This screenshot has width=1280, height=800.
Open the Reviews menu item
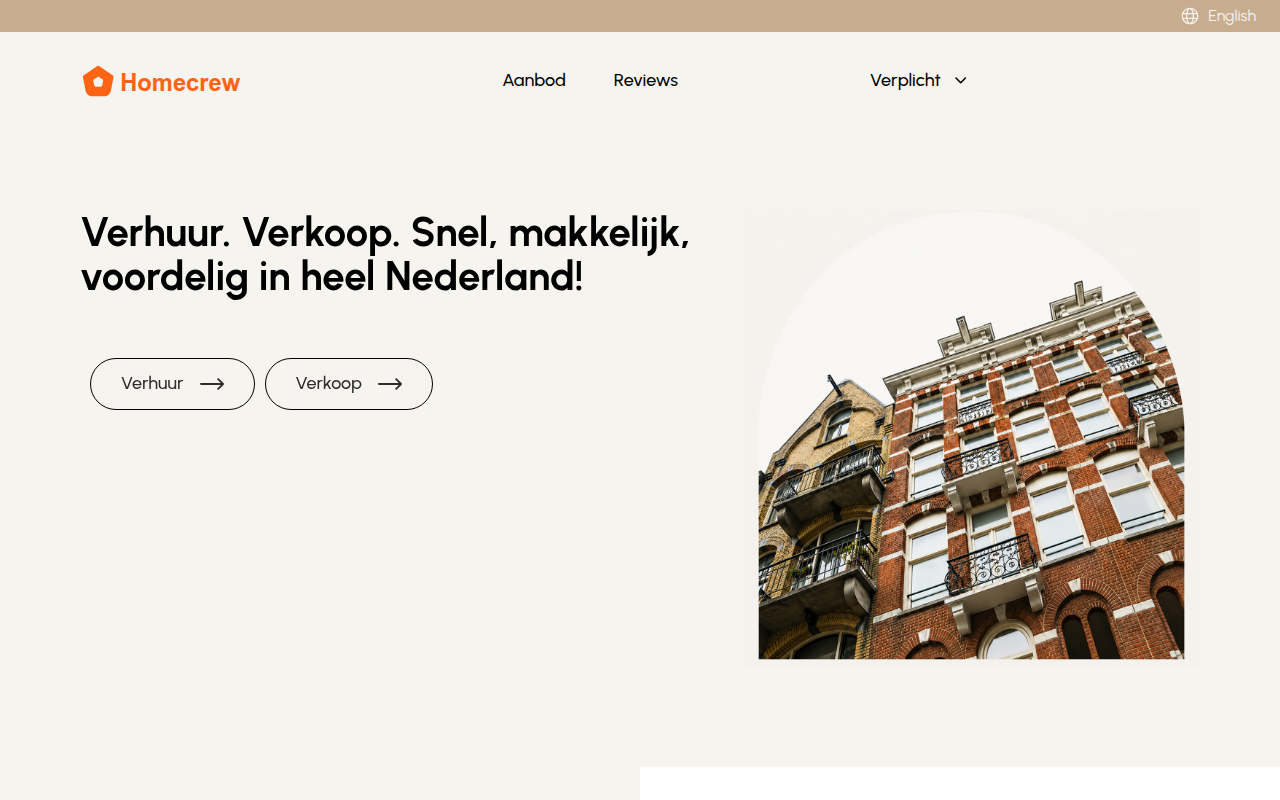click(x=646, y=80)
